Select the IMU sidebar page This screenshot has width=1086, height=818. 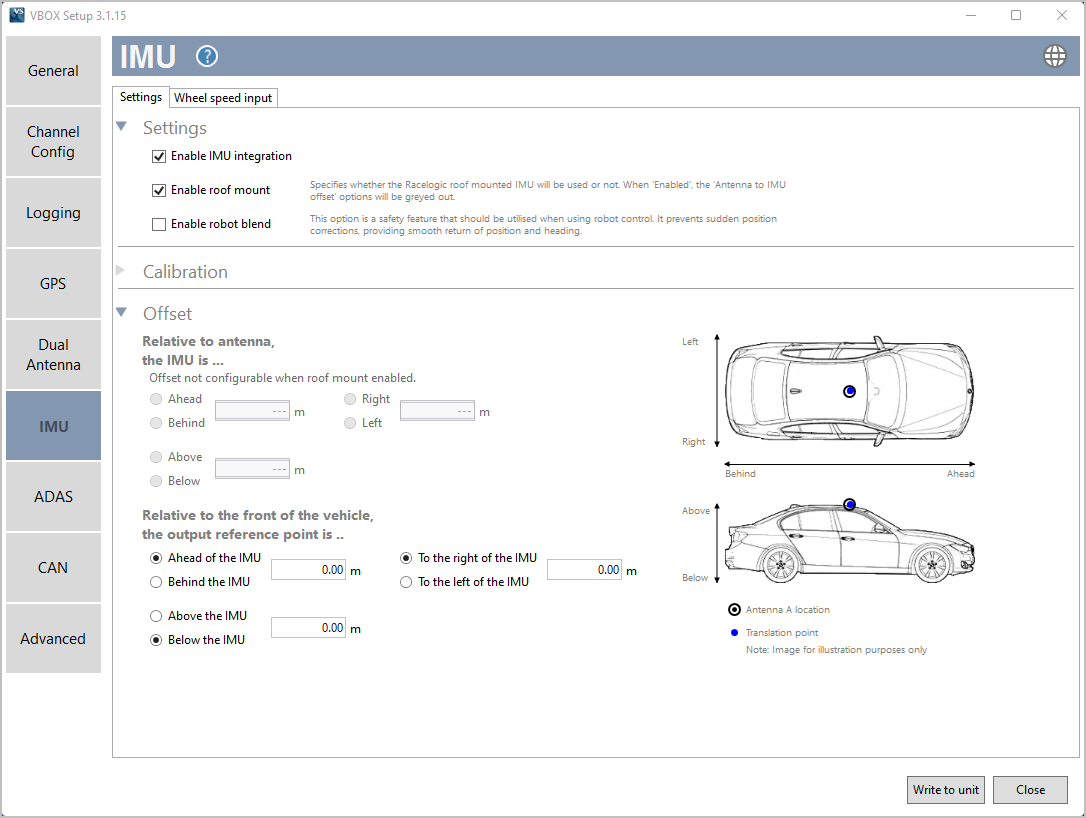click(x=53, y=425)
